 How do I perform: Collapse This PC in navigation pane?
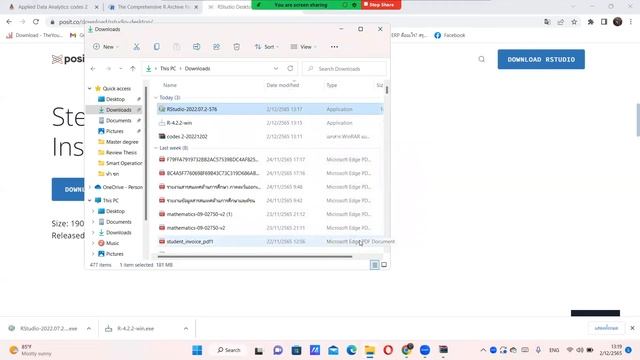[x=90, y=200]
